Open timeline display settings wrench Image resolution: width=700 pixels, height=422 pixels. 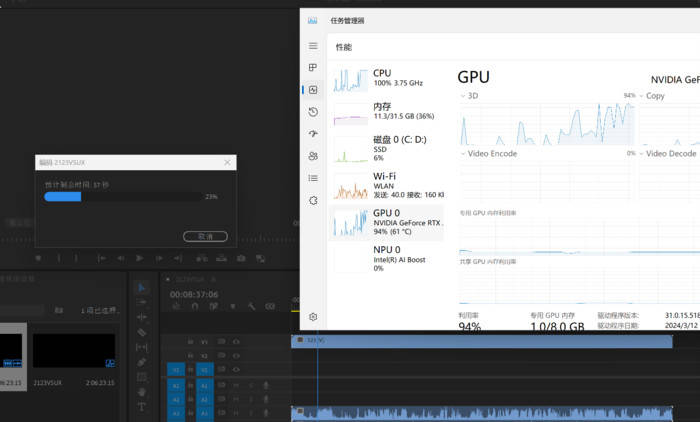coord(251,306)
